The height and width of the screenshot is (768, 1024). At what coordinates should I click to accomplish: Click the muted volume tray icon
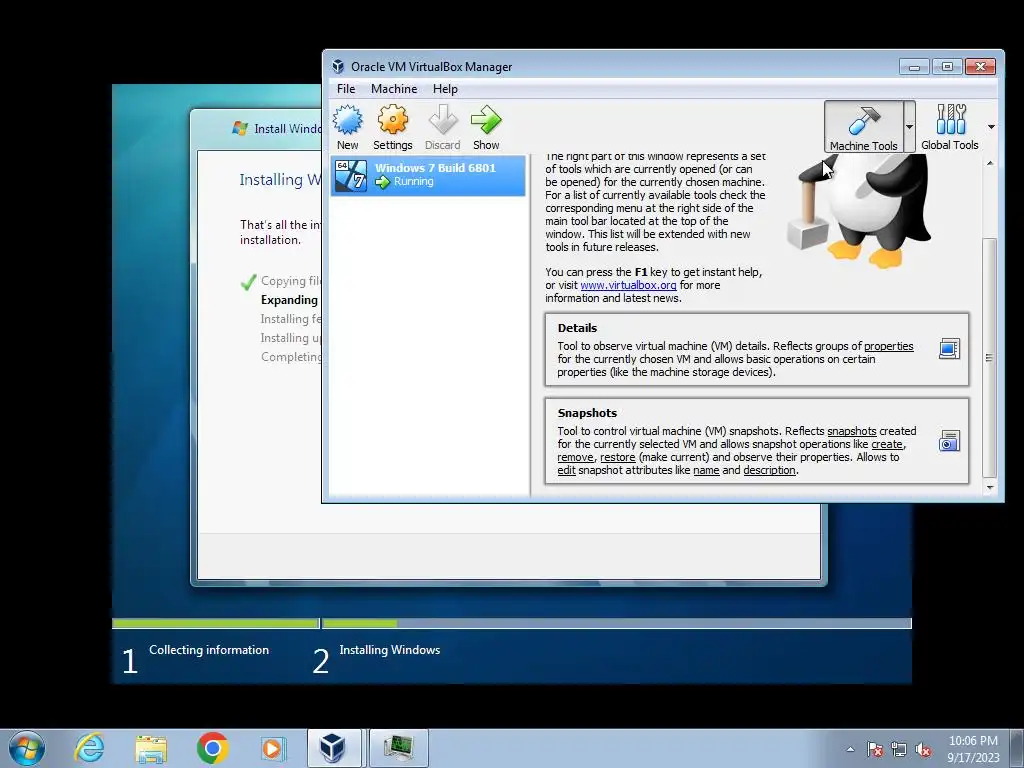(923, 749)
